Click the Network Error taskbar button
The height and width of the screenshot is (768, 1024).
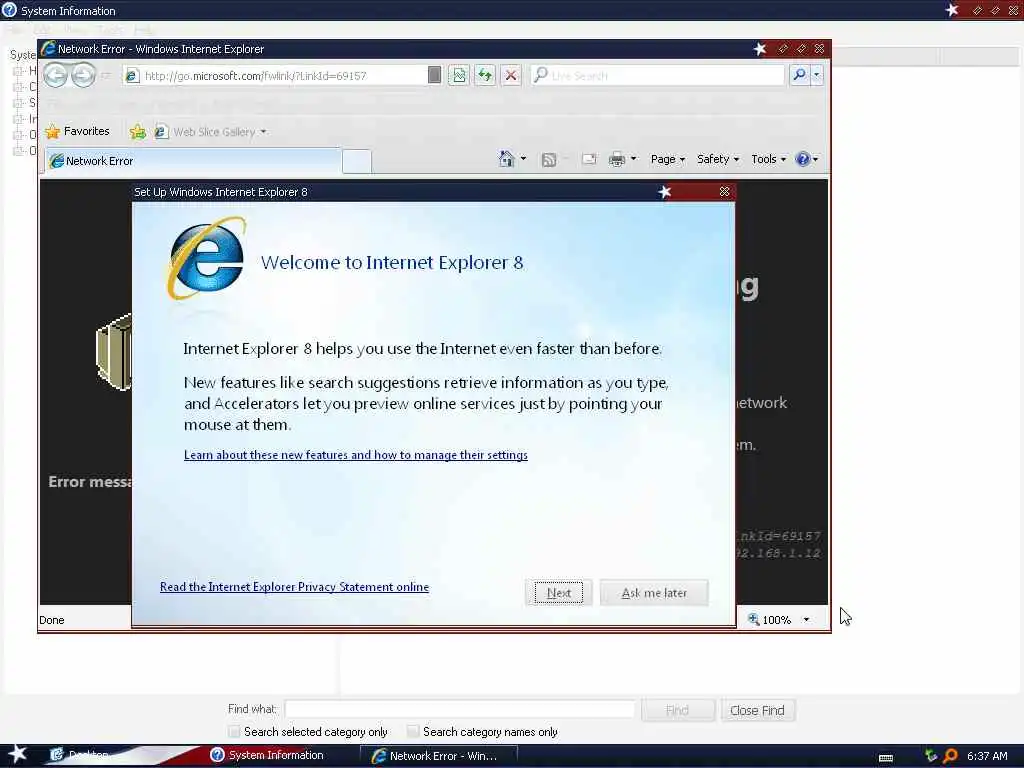439,756
